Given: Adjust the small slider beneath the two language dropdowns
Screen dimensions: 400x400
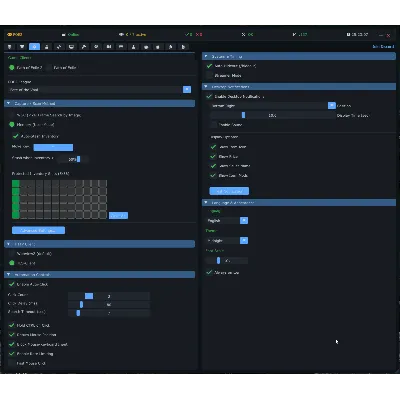Looking at the screenshot, I should click(x=227, y=260).
